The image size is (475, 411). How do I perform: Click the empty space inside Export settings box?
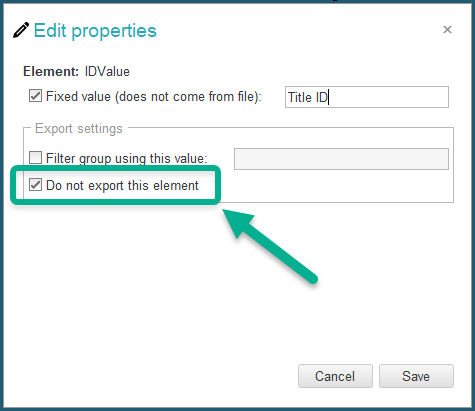pos(333,187)
